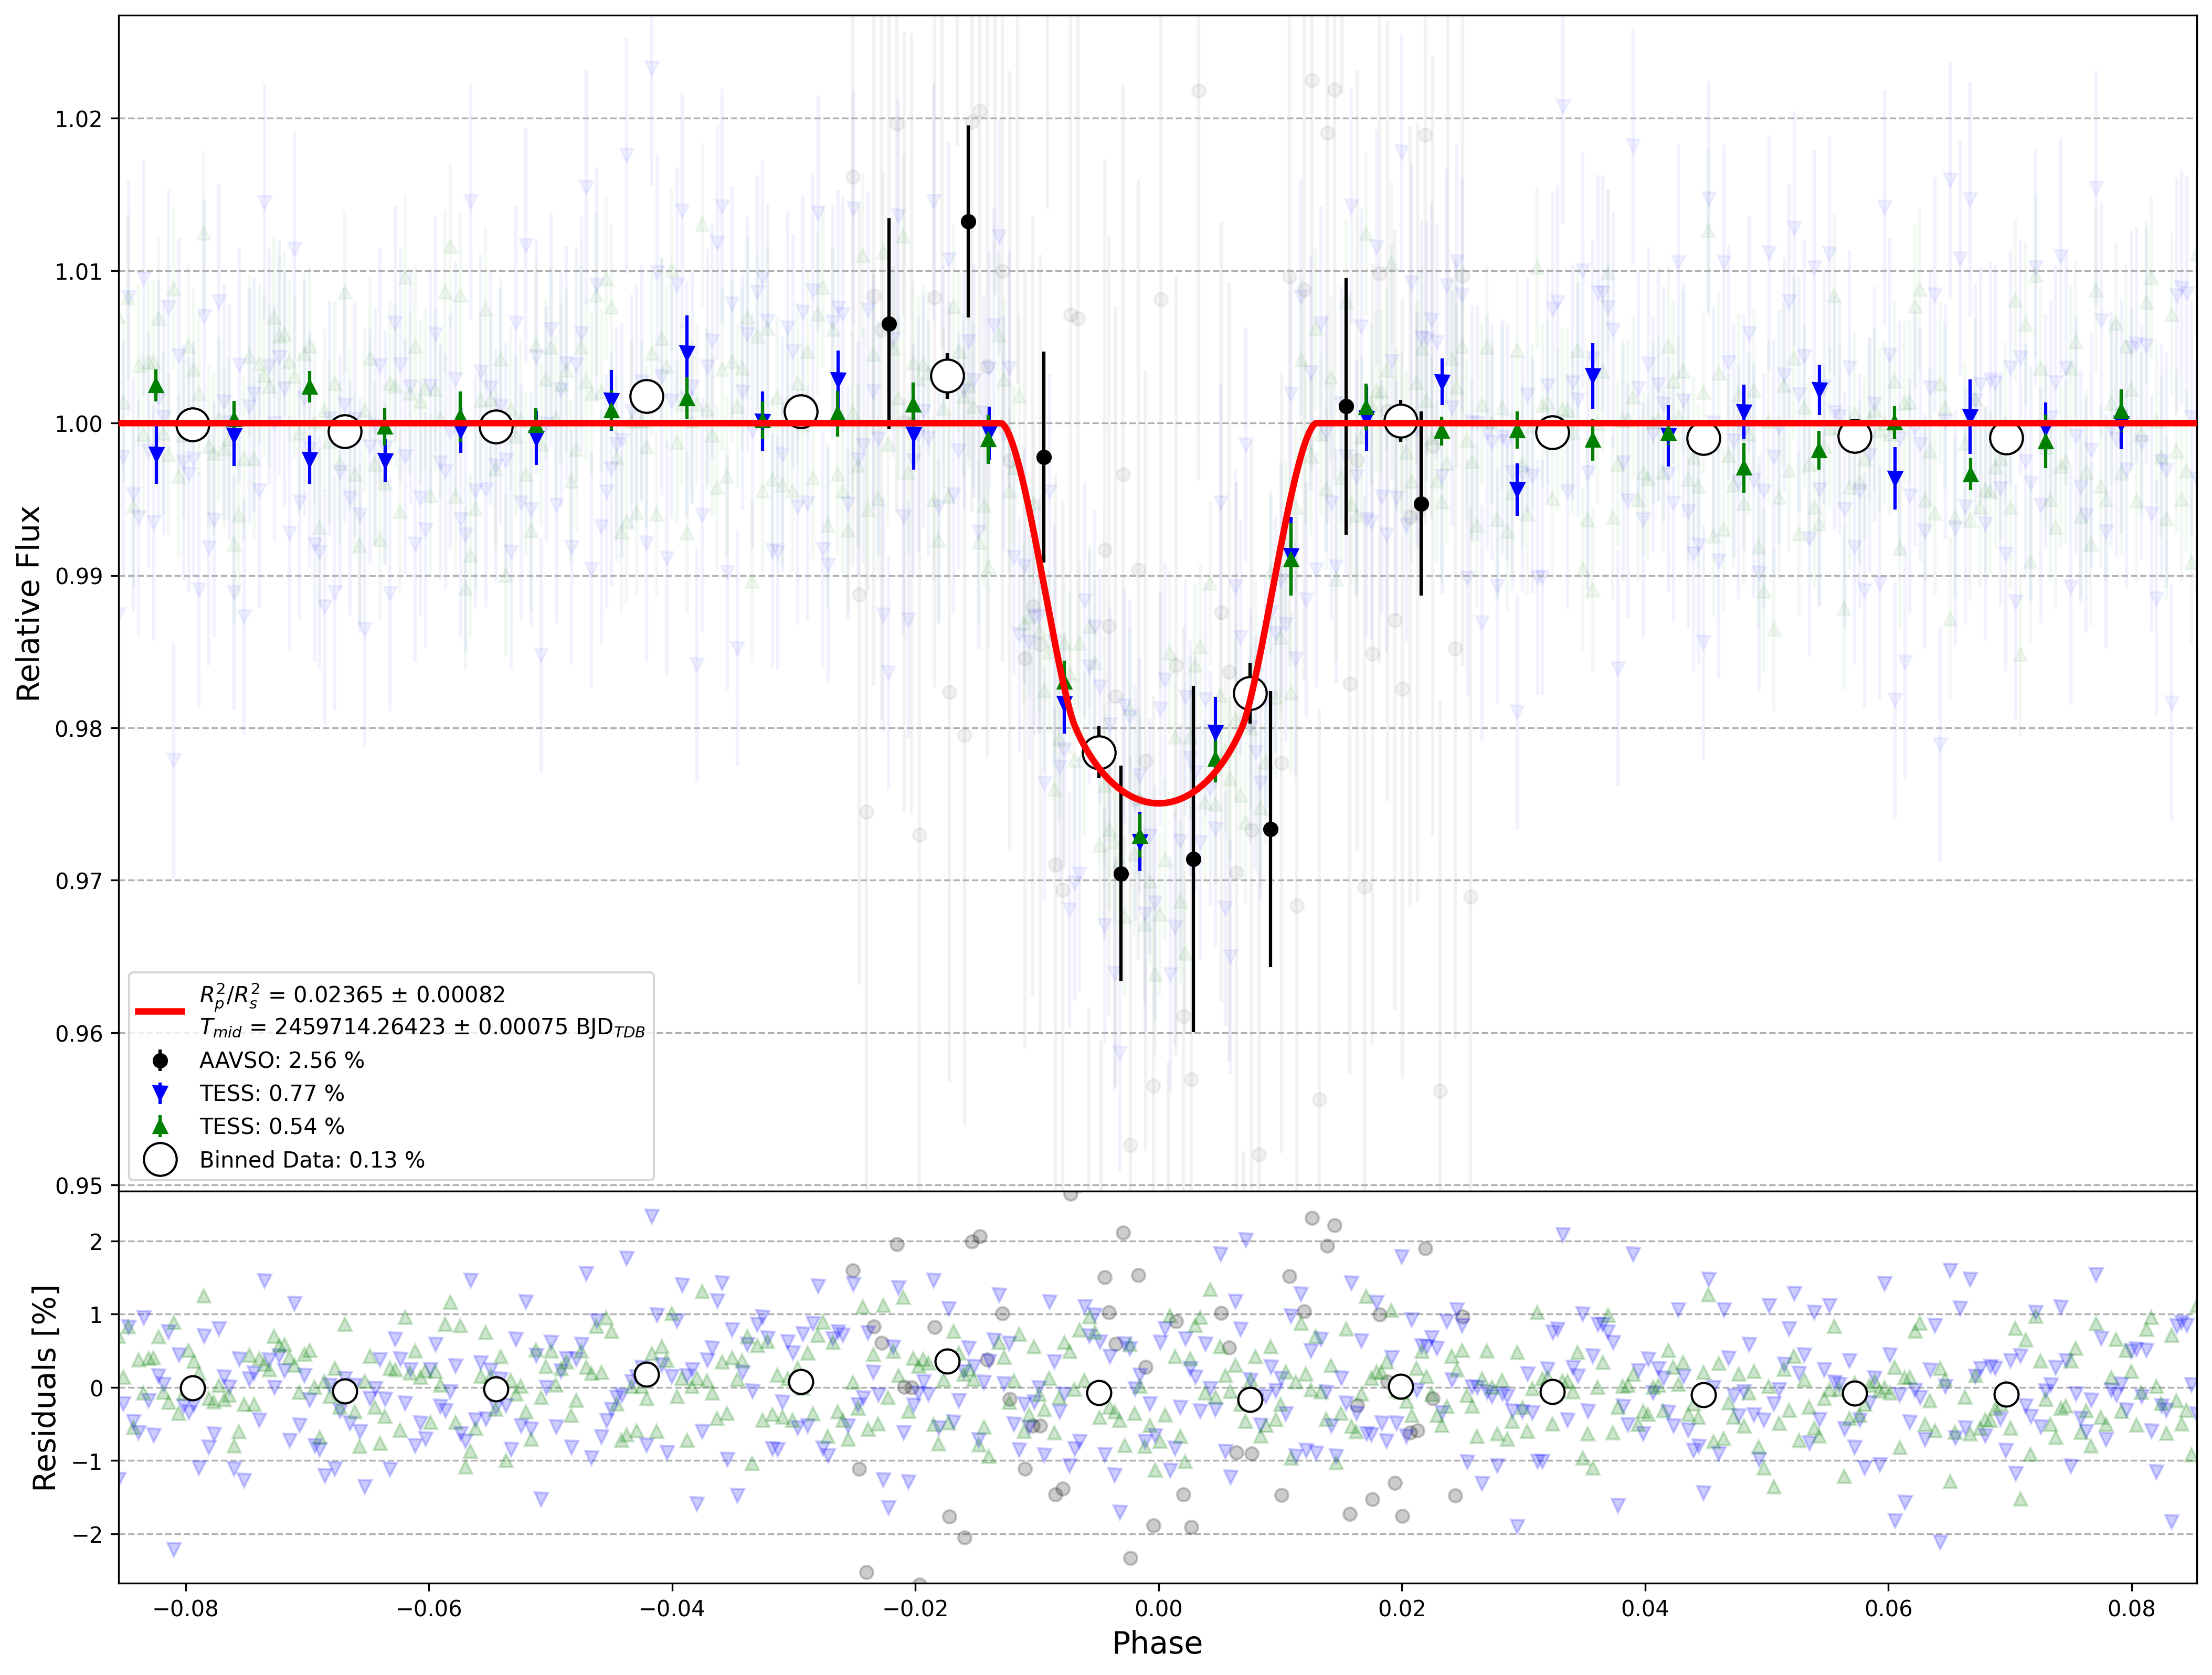
Task: Click the green up-triangle marker in the legend
Action: click(x=160, y=1126)
